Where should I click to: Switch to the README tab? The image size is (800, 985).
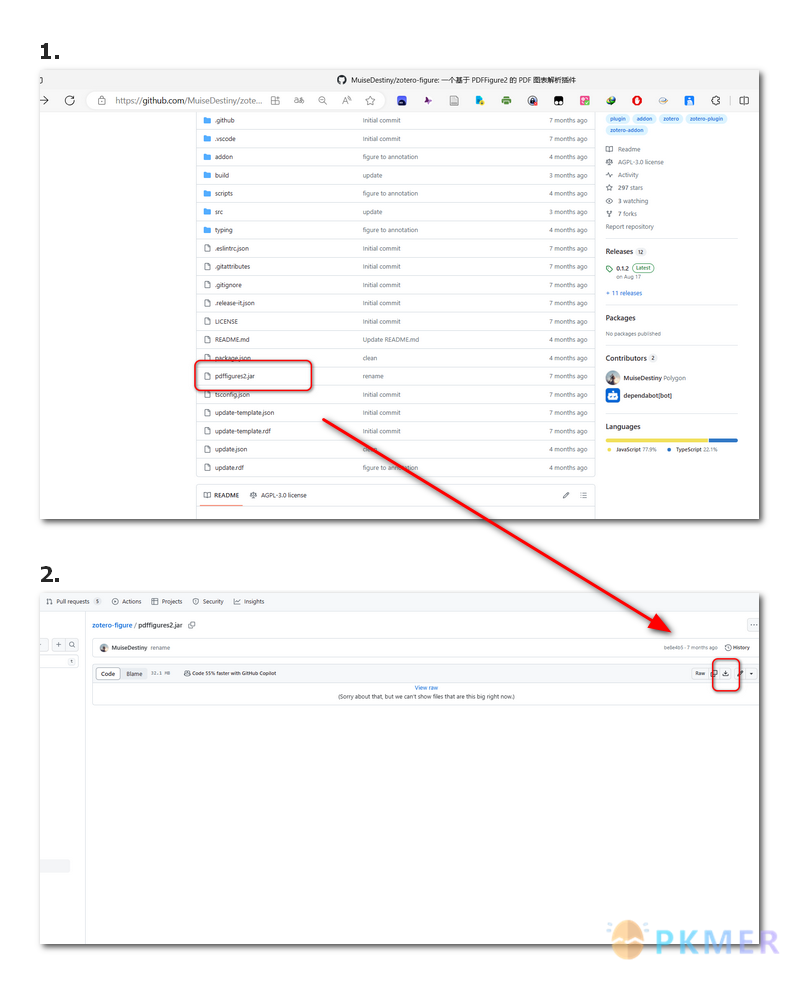pyautogui.click(x=222, y=495)
